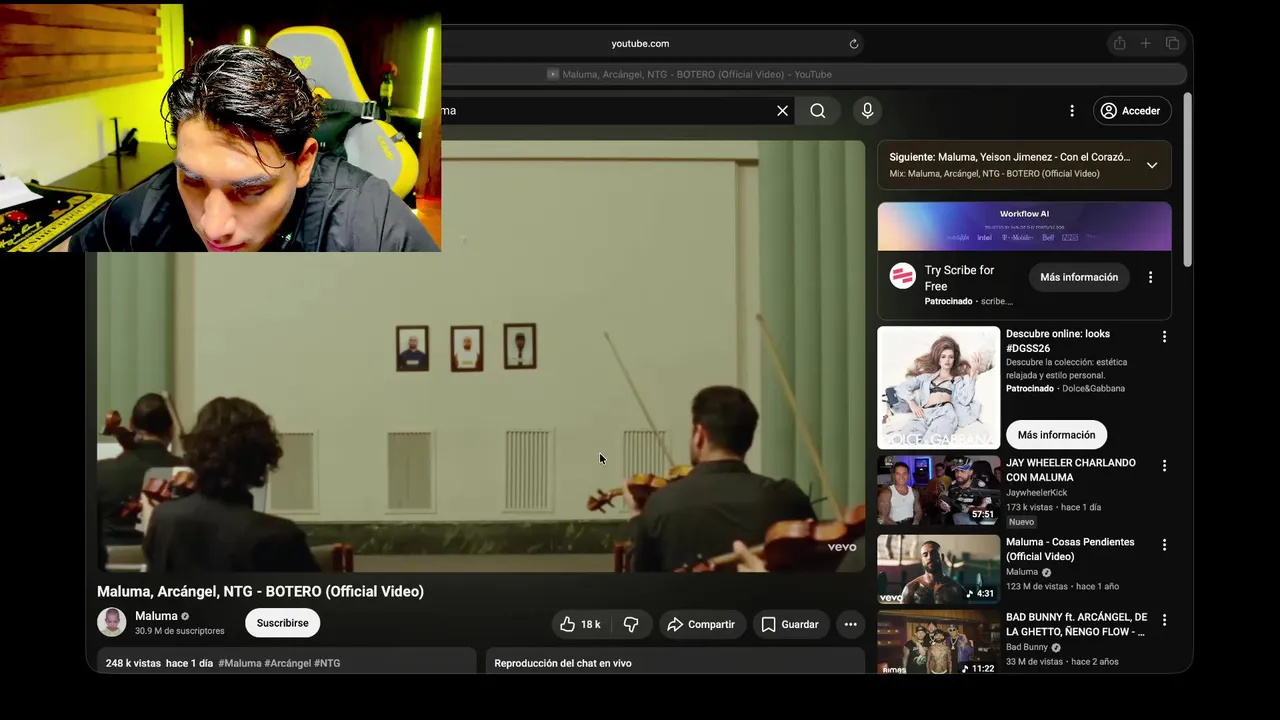Click Bad Bunny channel name in sidebar

(x=1027, y=647)
